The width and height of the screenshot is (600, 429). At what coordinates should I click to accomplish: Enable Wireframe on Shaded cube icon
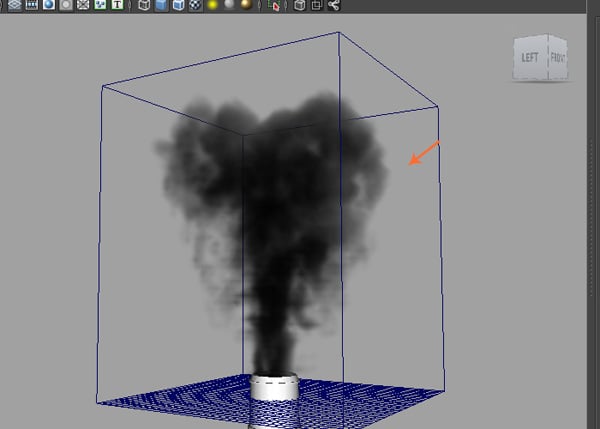[178, 5]
